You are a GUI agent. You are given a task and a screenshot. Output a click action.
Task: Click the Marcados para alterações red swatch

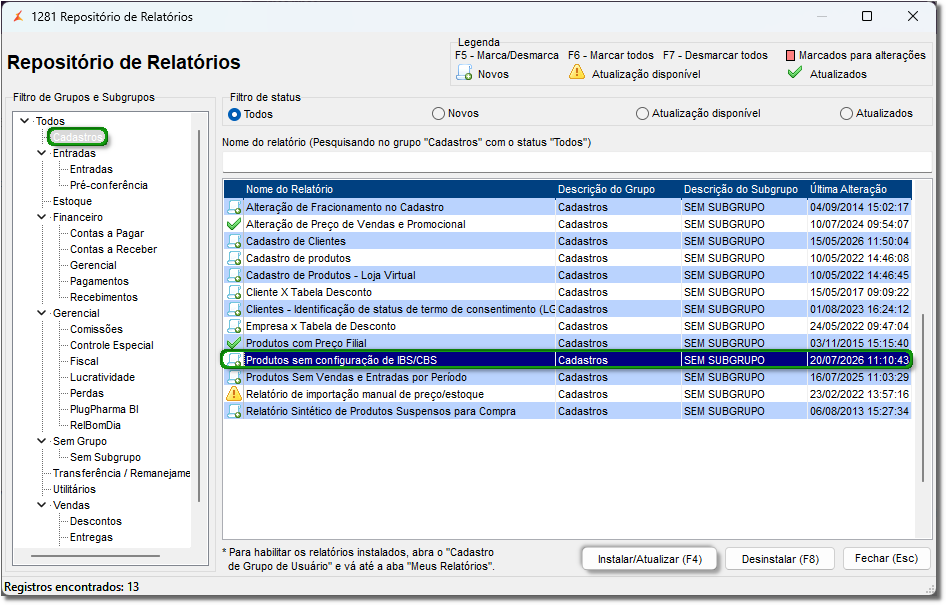[x=790, y=55]
